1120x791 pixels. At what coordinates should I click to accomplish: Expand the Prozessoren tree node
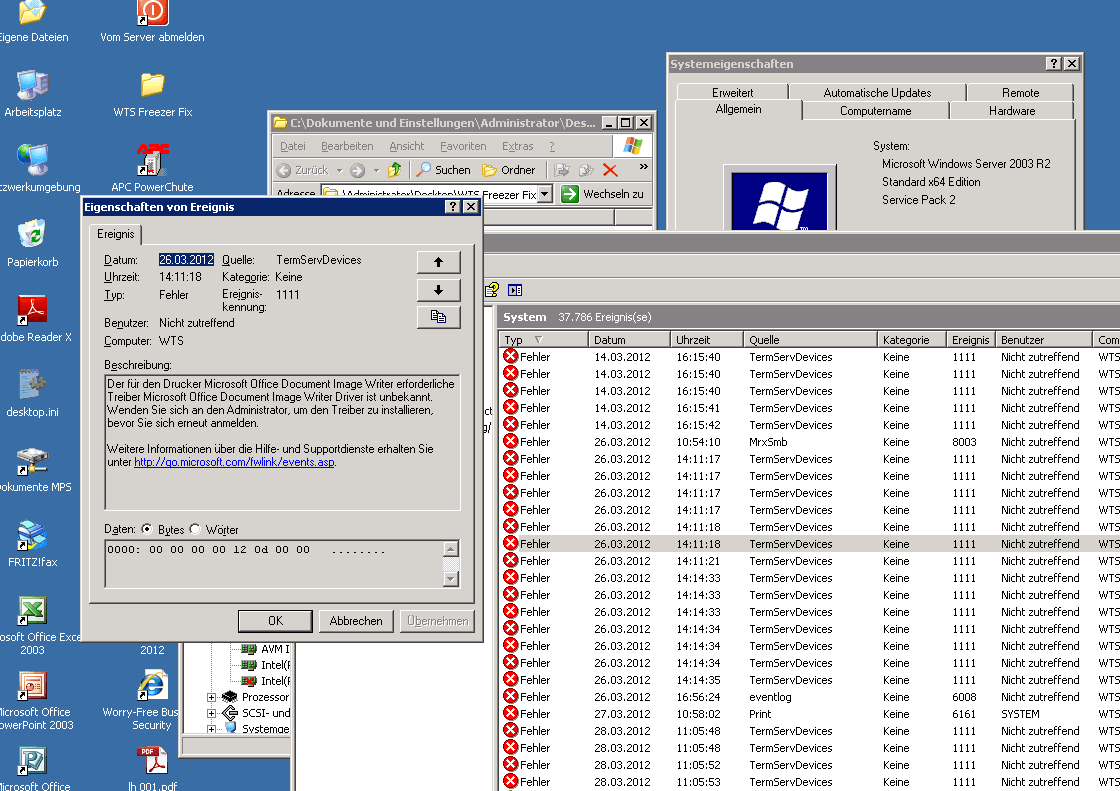point(211,697)
